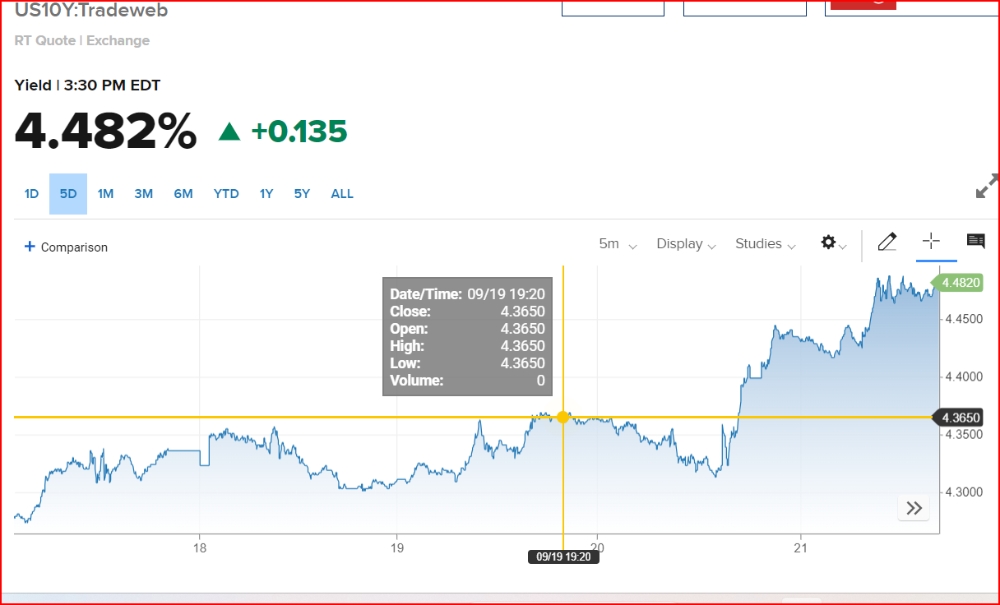This screenshot has height=605, width=1000.
Task: Click the date label 18 on axis
Action: [200, 548]
